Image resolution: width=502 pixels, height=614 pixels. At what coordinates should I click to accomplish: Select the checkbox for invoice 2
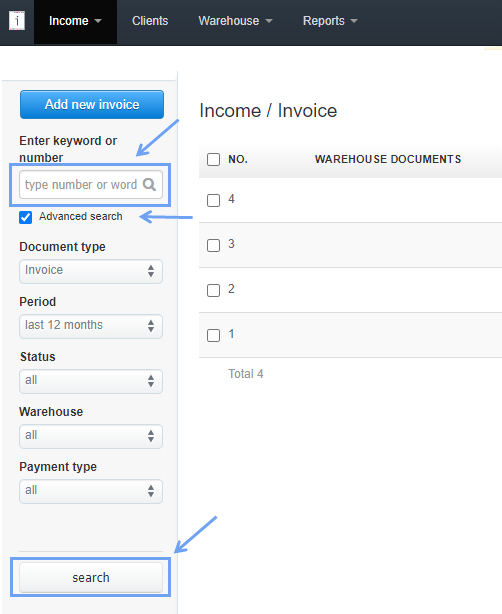[213, 291]
